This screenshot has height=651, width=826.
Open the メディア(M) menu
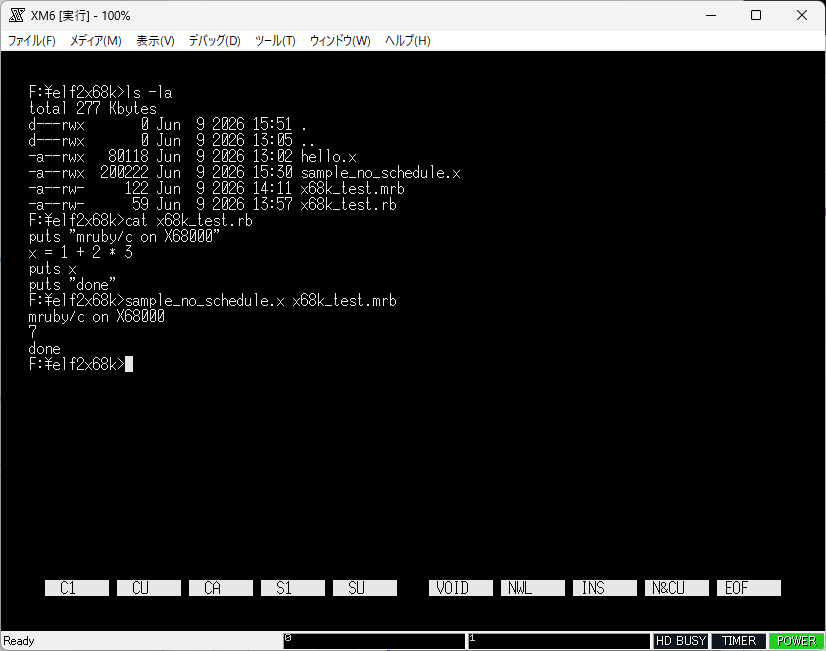pos(95,41)
